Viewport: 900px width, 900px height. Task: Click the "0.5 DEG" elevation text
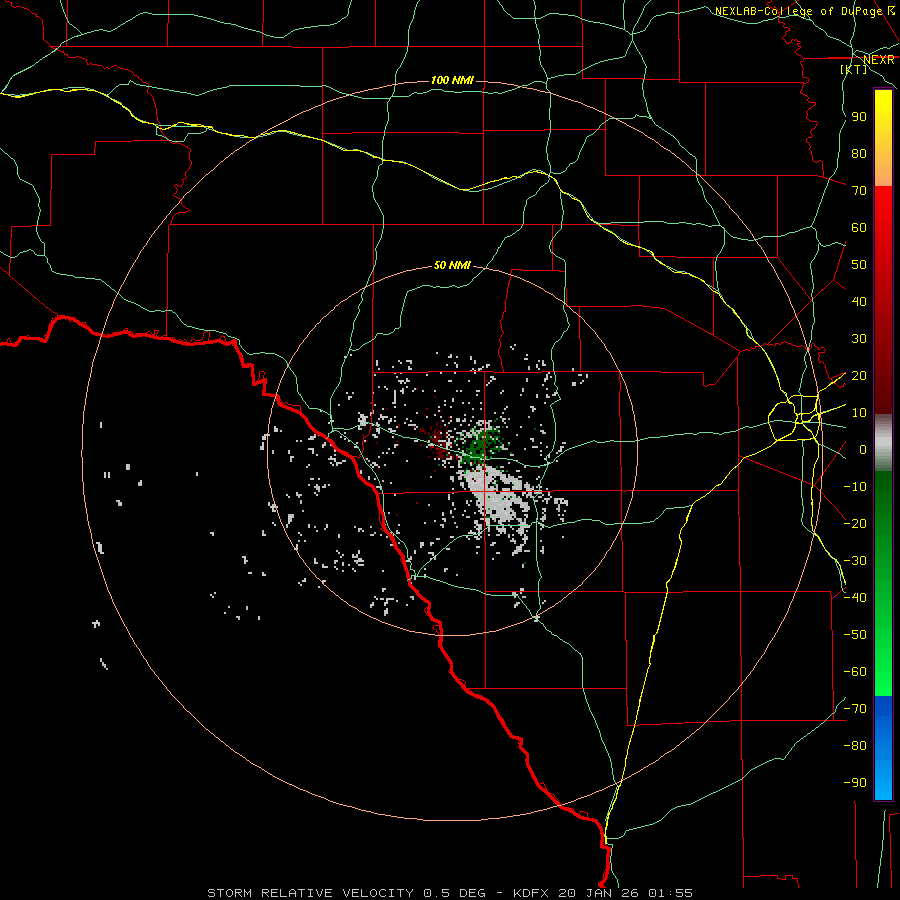[x=455, y=893]
